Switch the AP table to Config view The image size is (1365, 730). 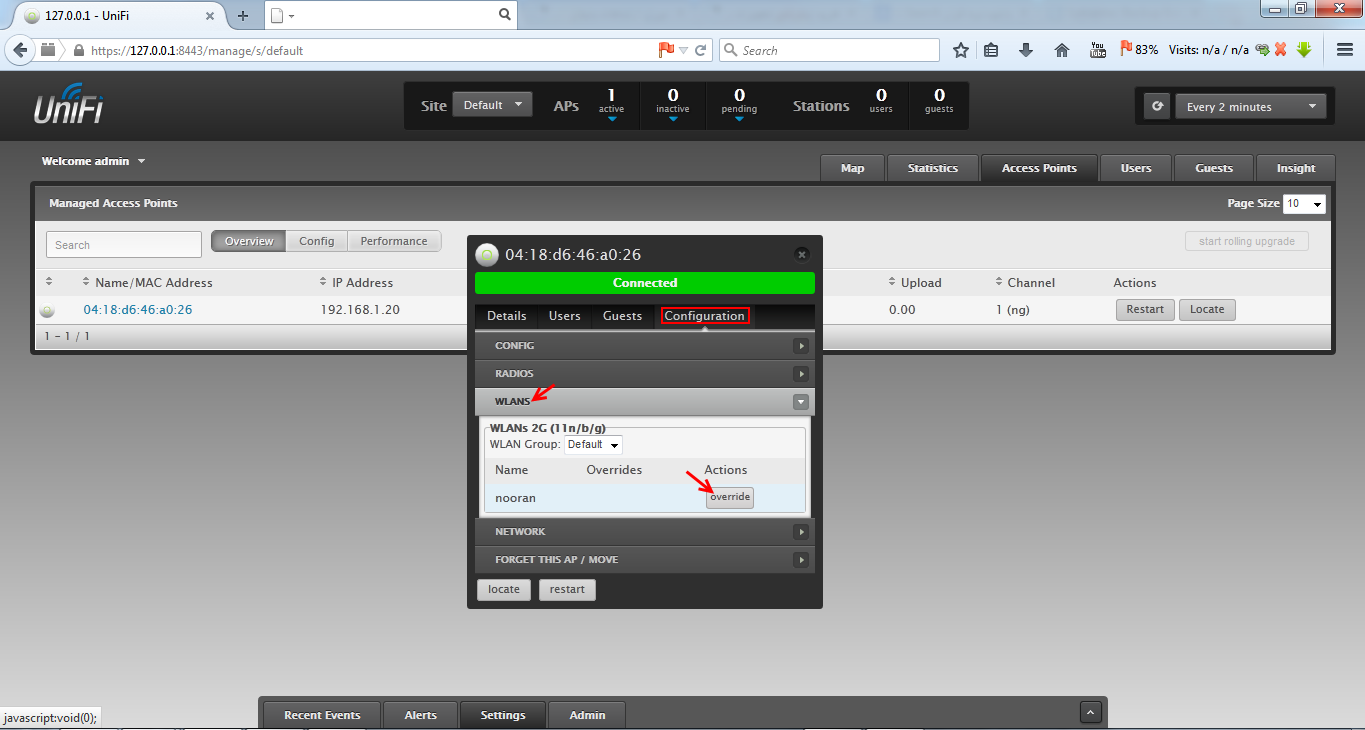point(317,241)
